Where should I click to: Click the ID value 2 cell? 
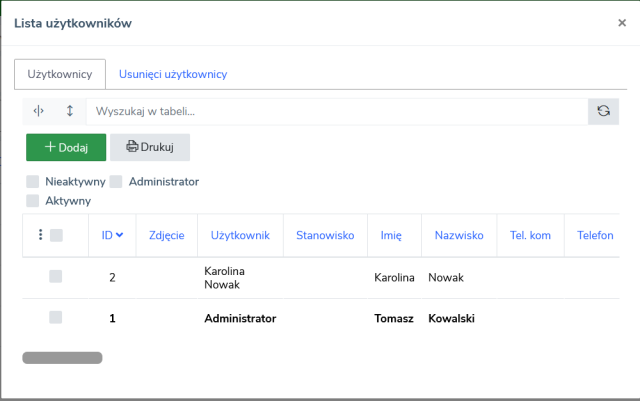coord(112,278)
